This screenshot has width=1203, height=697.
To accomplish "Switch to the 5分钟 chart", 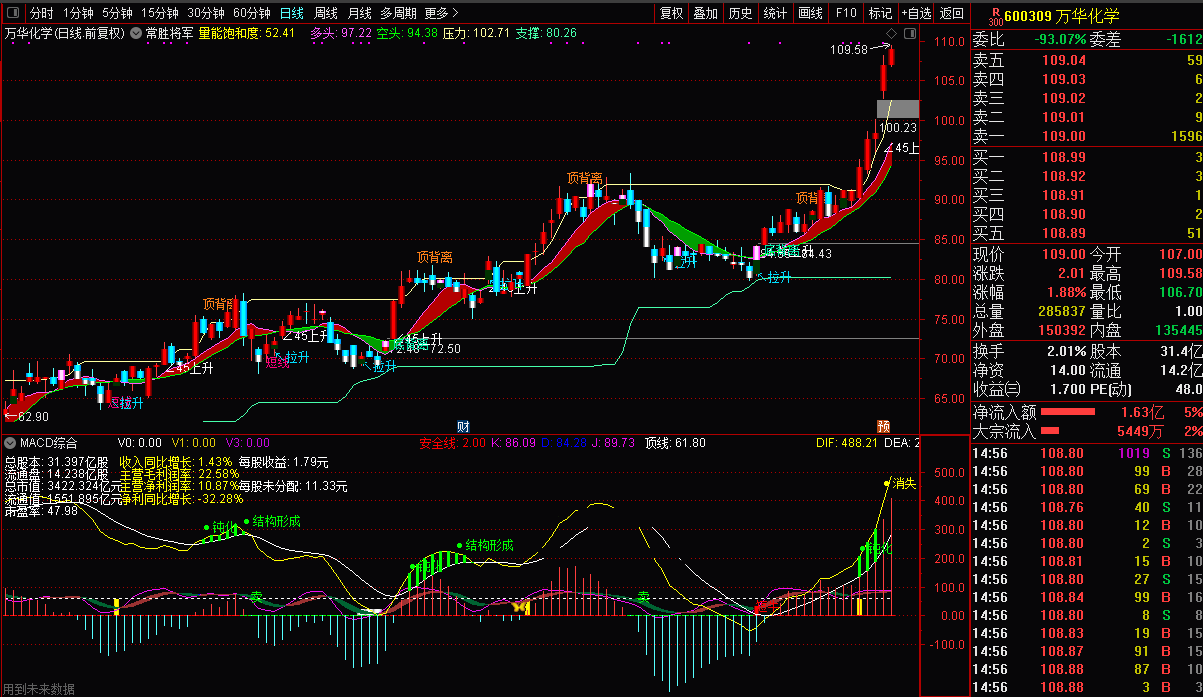I will [x=117, y=13].
